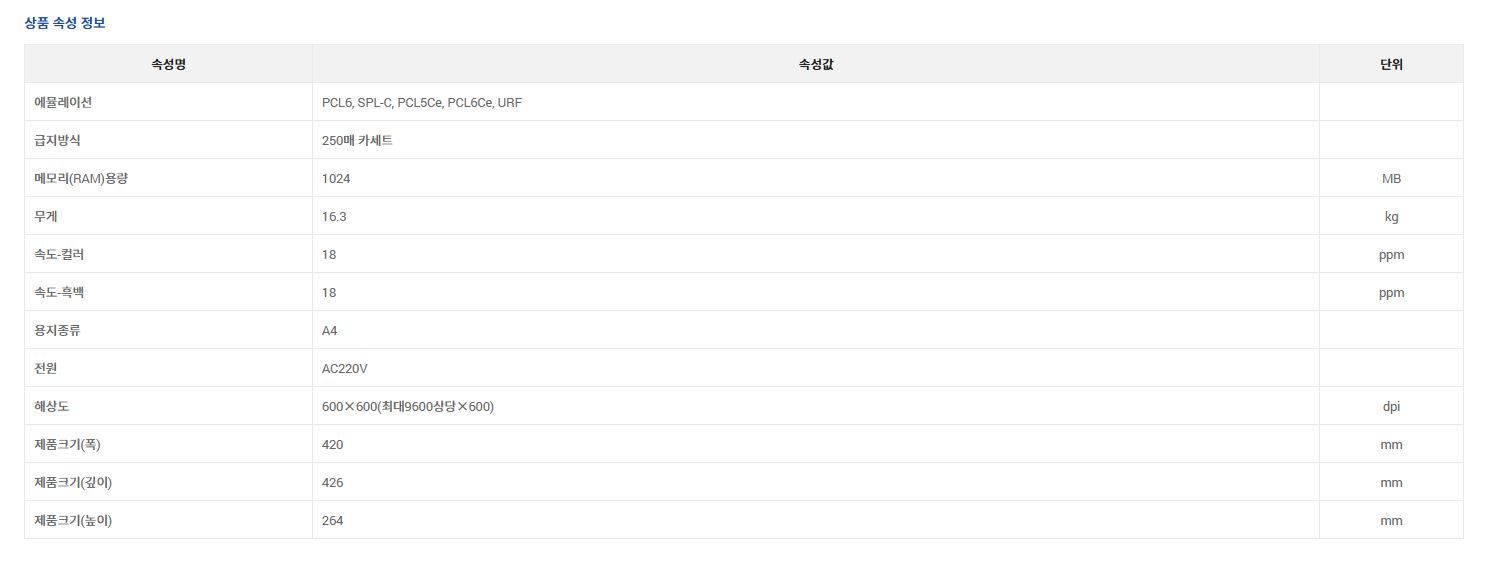Image resolution: width=1485 pixels, height=571 pixels.
Task: Click the 에뮬레이션 attribute name cell
Action: pyautogui.click(x=168, y=102)
